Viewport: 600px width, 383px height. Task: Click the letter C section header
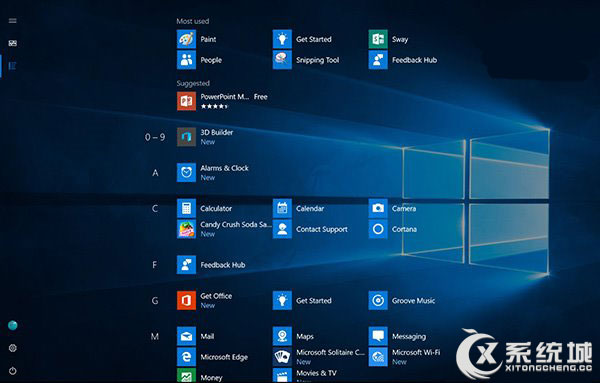click(155, 209)
